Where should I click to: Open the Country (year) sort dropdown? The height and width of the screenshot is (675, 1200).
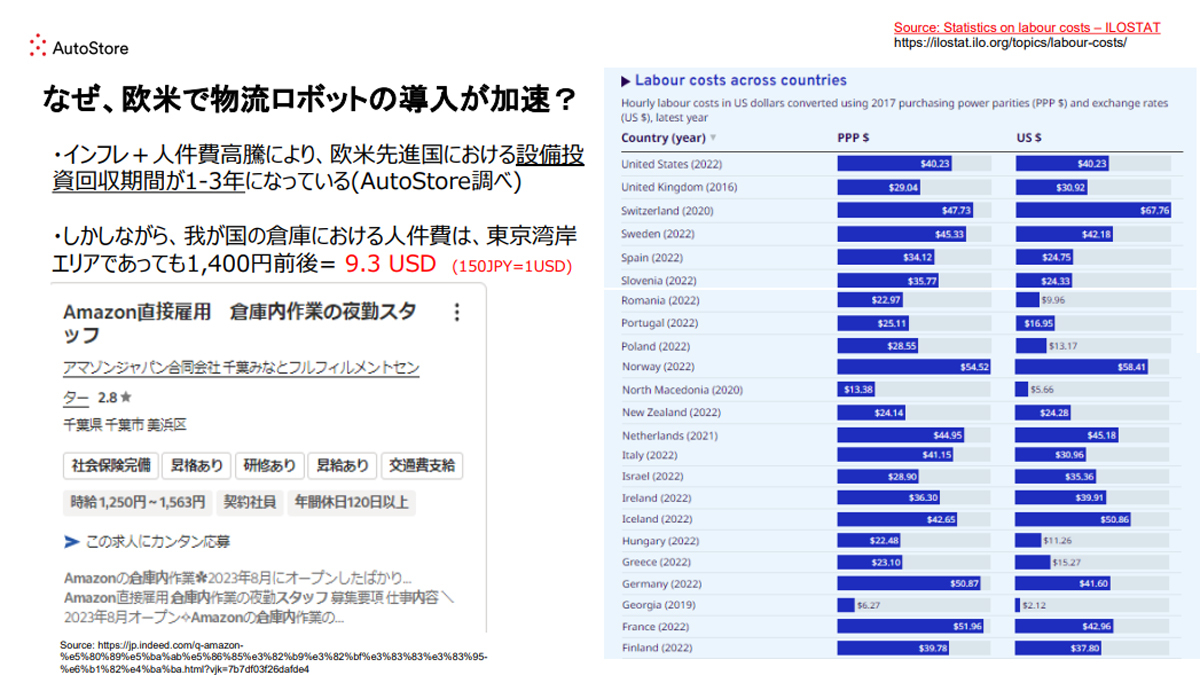point(713,138)
